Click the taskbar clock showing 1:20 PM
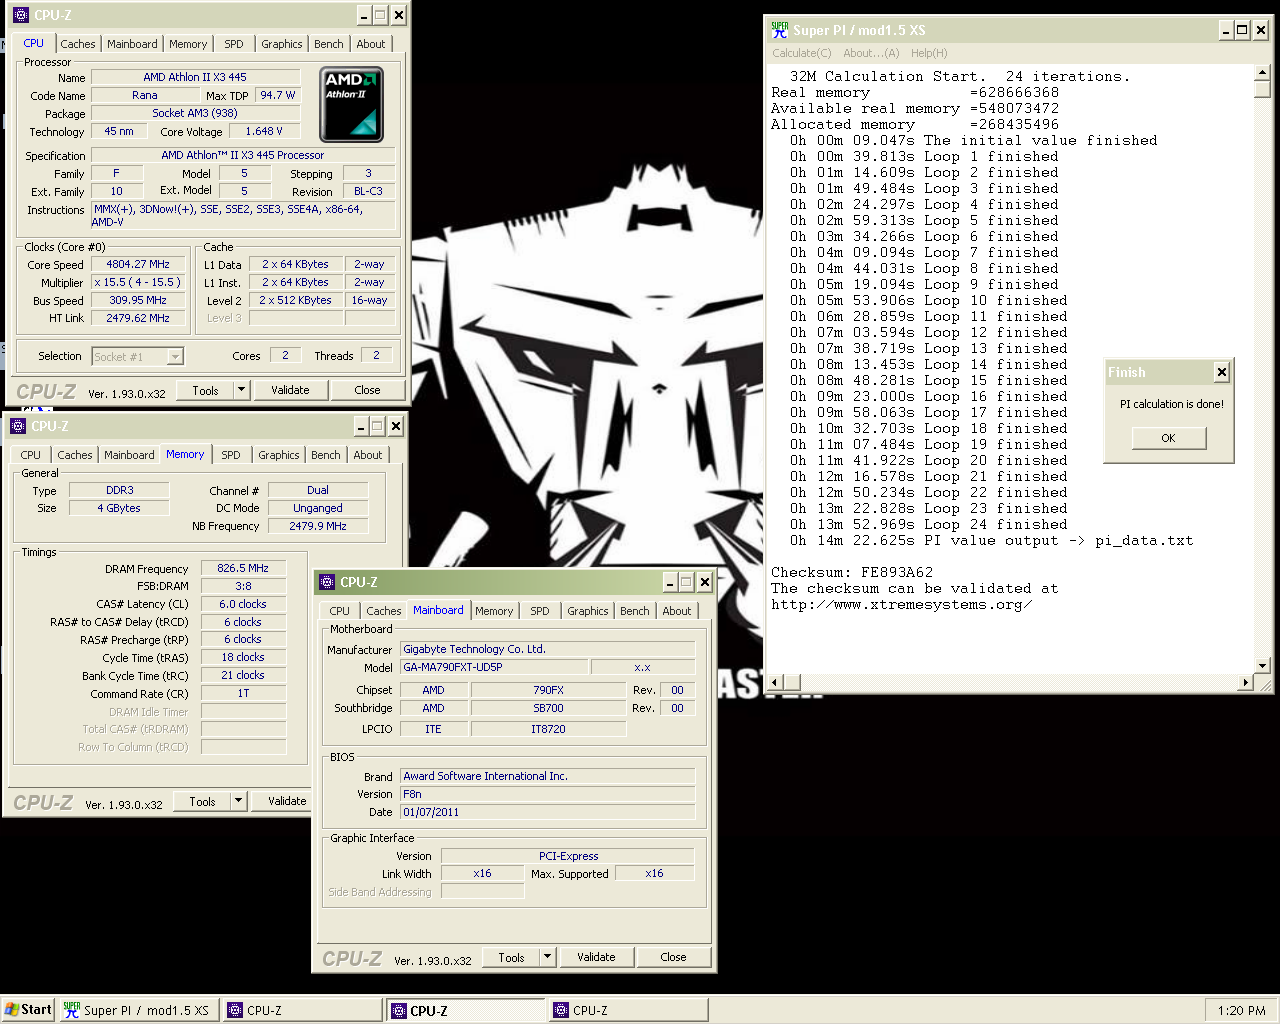The width and height of the screenshot is (1280, 1024). coord(1242,1010)
